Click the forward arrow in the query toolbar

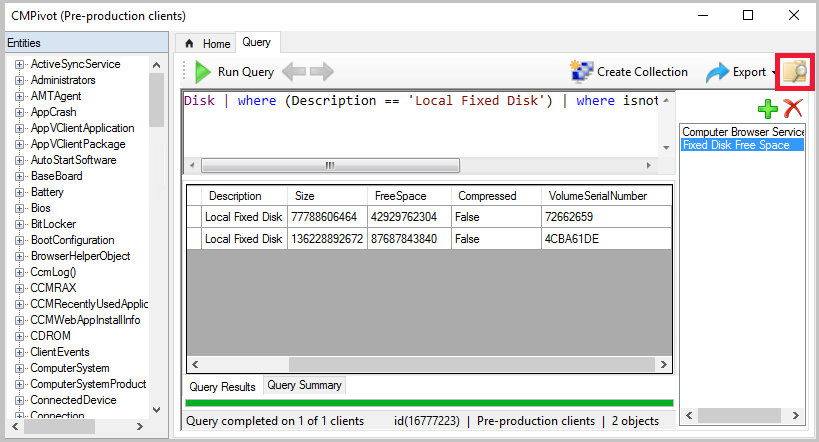pos(321,72)
